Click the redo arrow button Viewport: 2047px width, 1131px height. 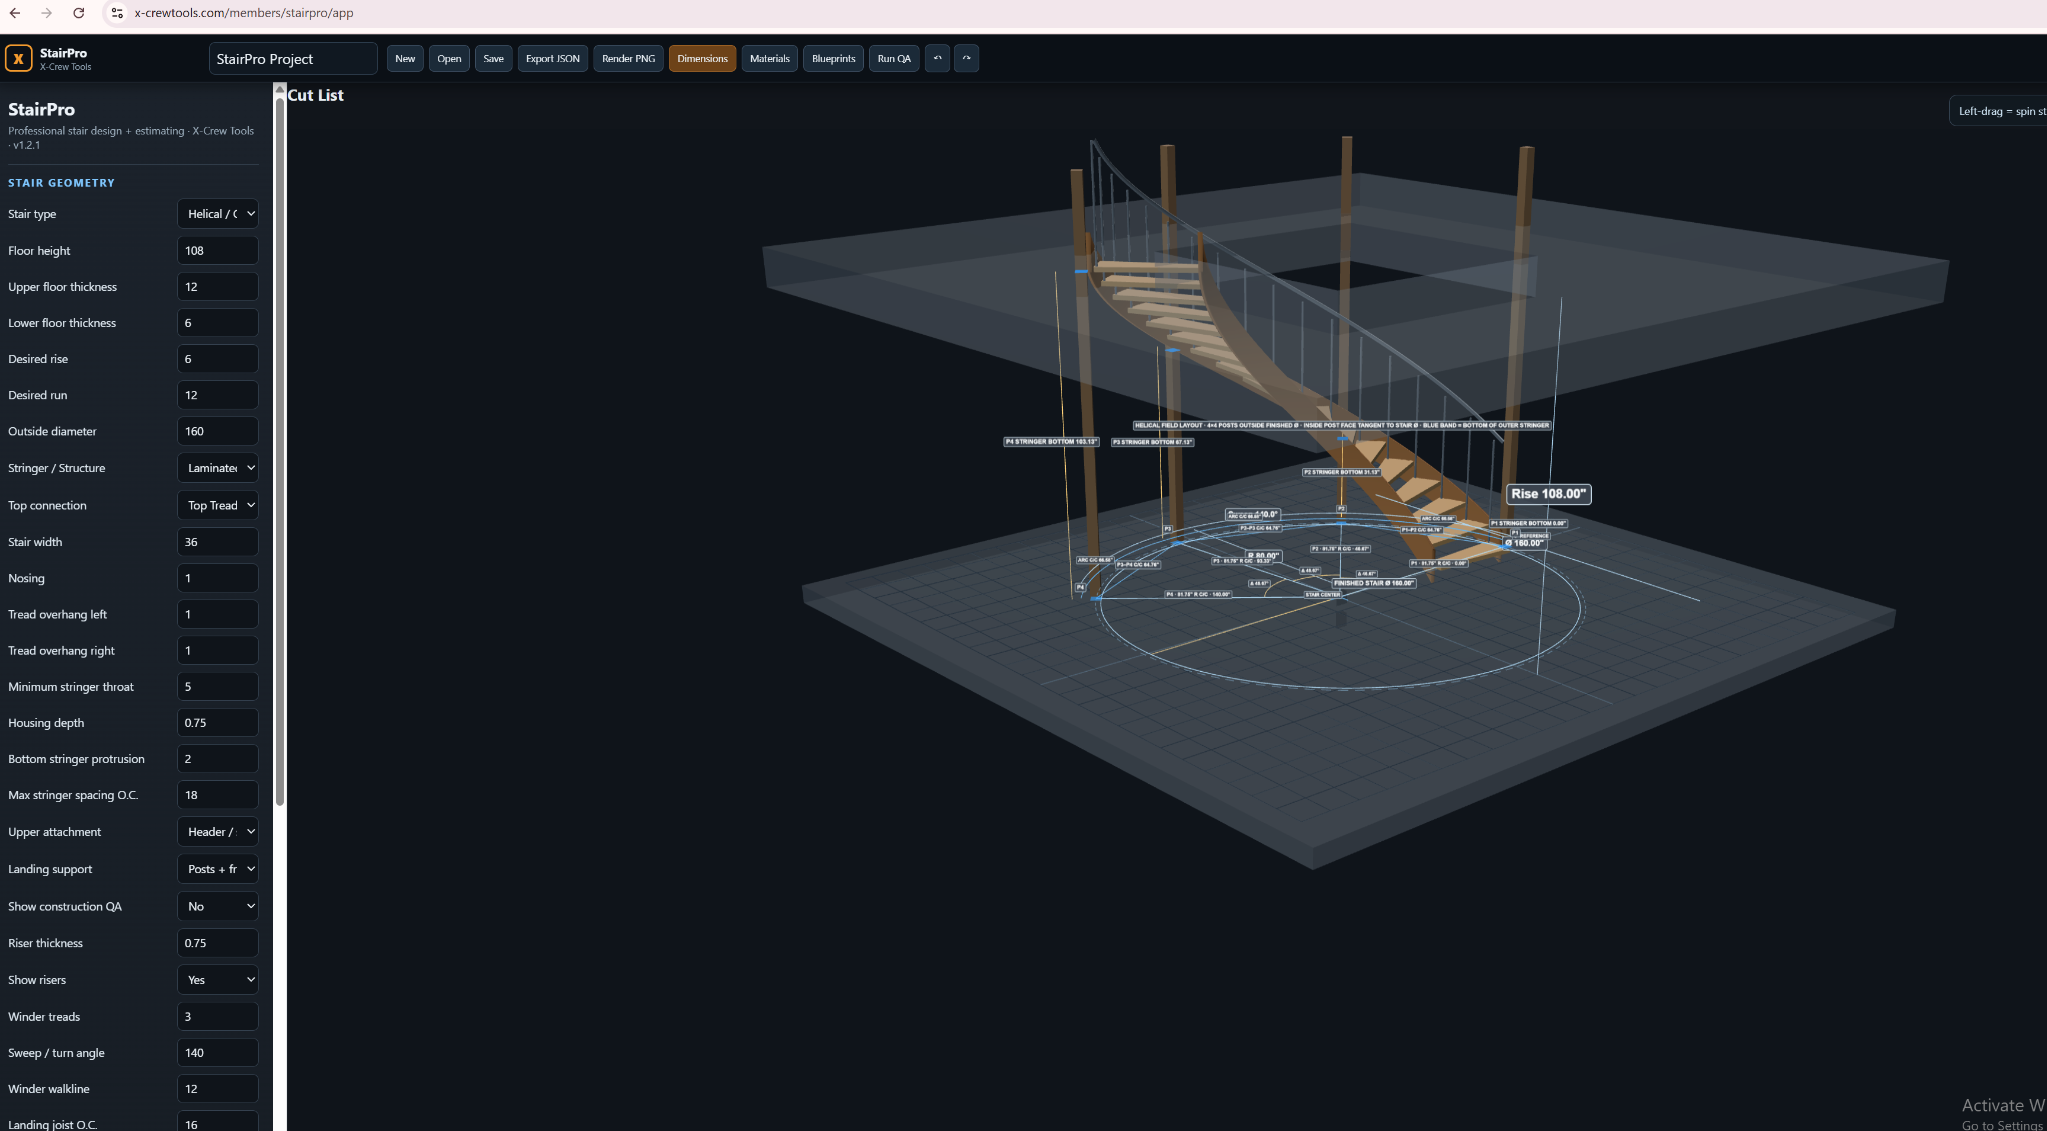pos(966,58)
